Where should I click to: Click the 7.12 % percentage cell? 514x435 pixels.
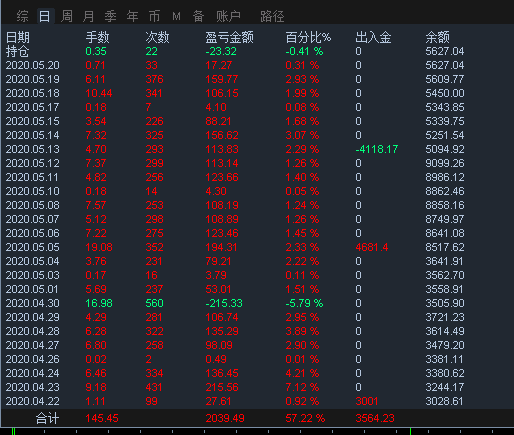click(302, 387)
